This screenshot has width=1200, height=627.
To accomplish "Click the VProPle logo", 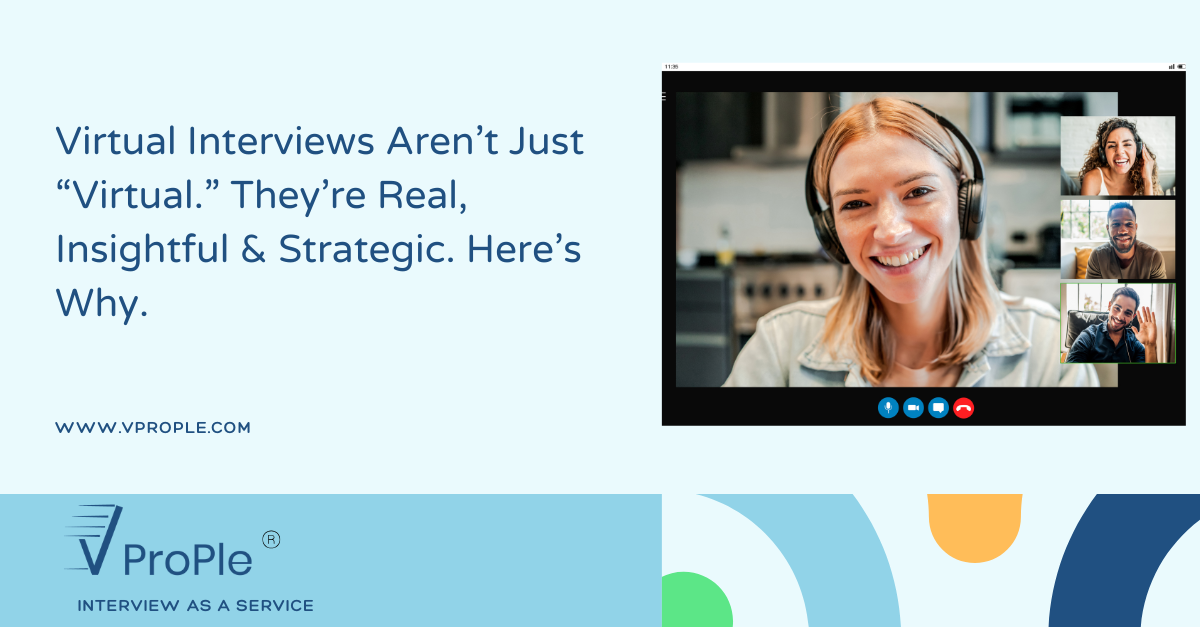I will (158, 540).
